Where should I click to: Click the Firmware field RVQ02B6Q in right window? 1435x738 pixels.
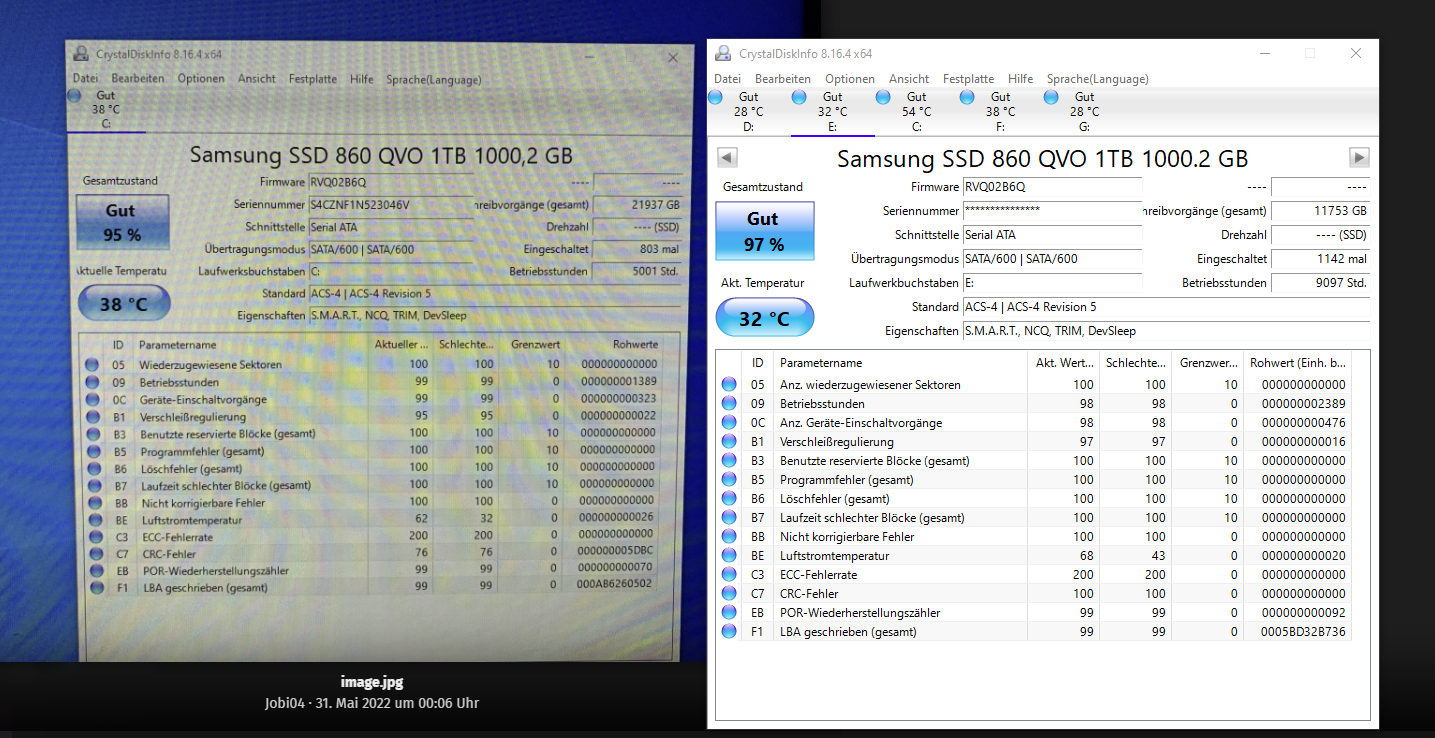[1051, 187]
